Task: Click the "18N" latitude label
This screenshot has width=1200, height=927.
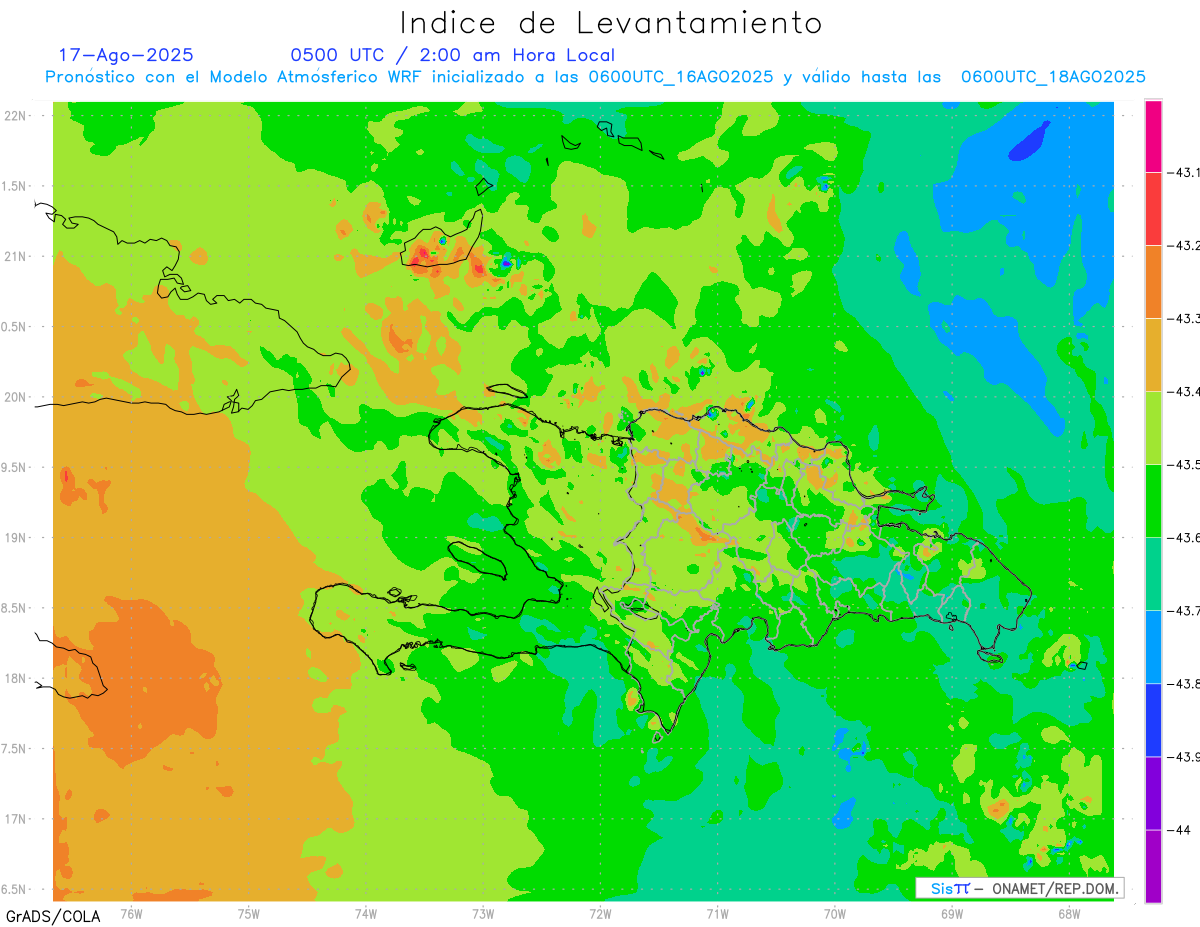Action: pyautogui.click(x=16, y=679)
